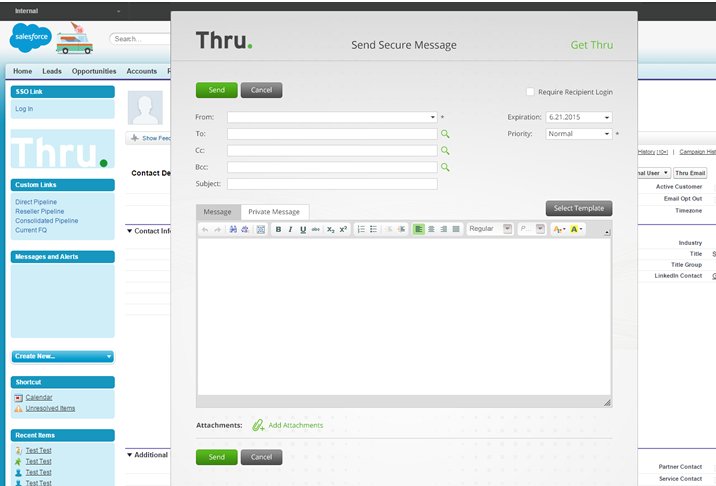Switch to the Message tab
The width and height of the screenshot is (716, 486).
point(217,212)
